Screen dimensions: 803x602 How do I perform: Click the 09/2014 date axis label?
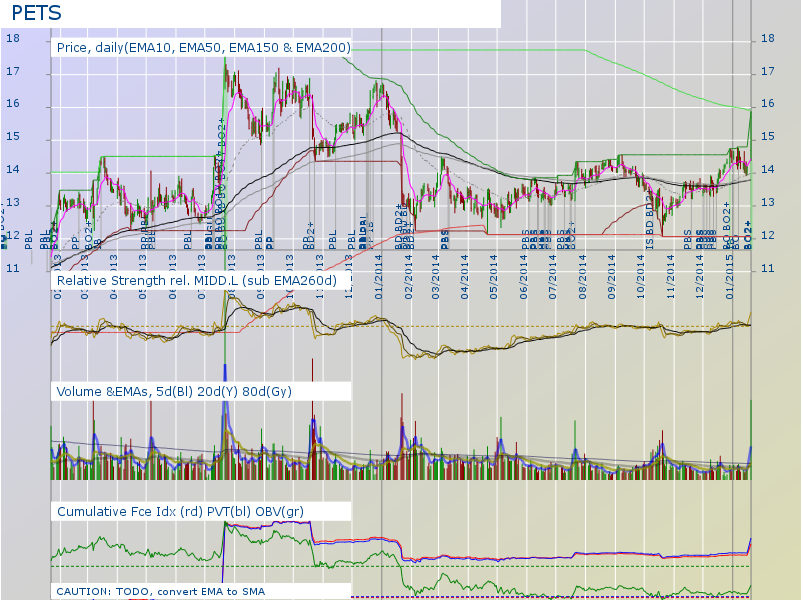[x=611, y=277]
